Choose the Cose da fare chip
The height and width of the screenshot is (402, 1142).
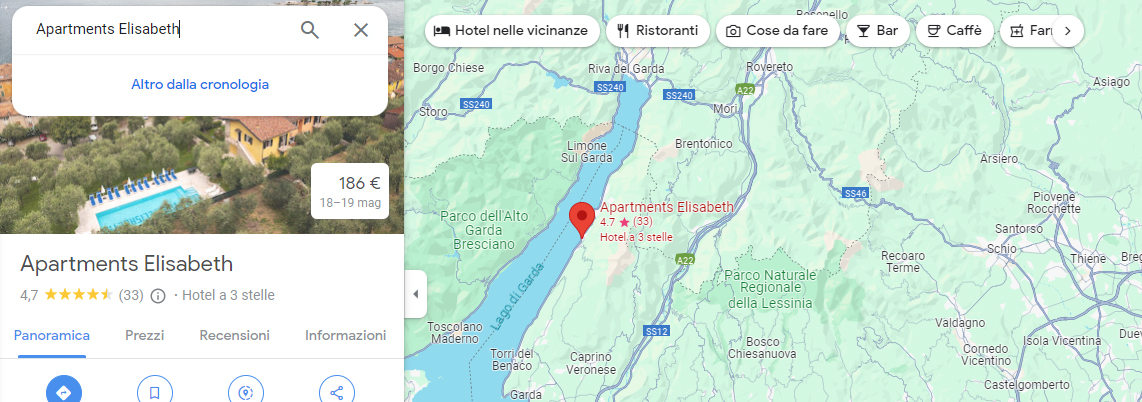point(777,31)
